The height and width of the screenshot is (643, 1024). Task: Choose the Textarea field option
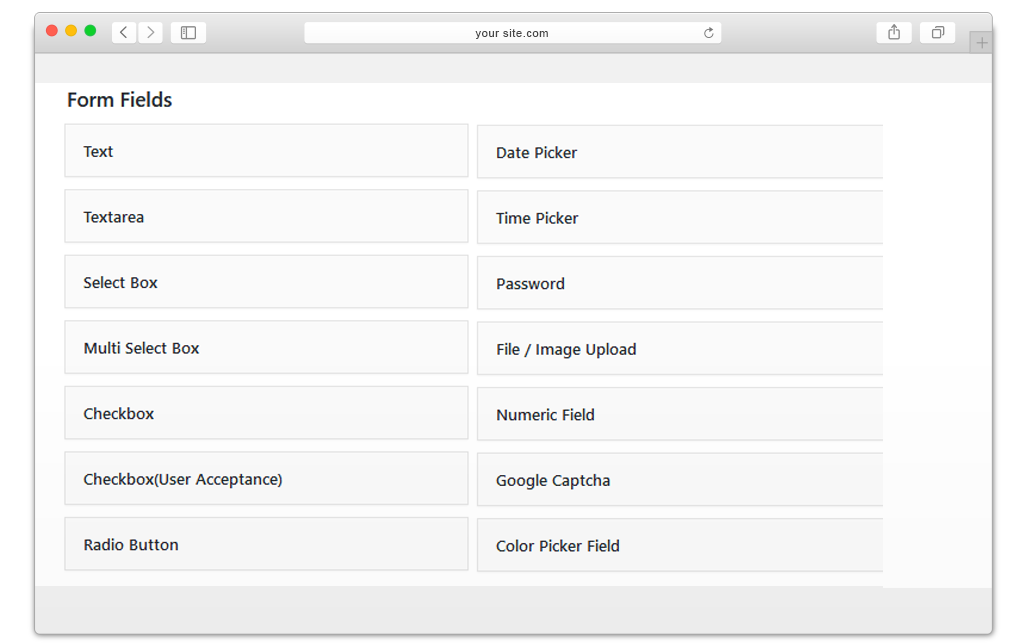point(266,216)
